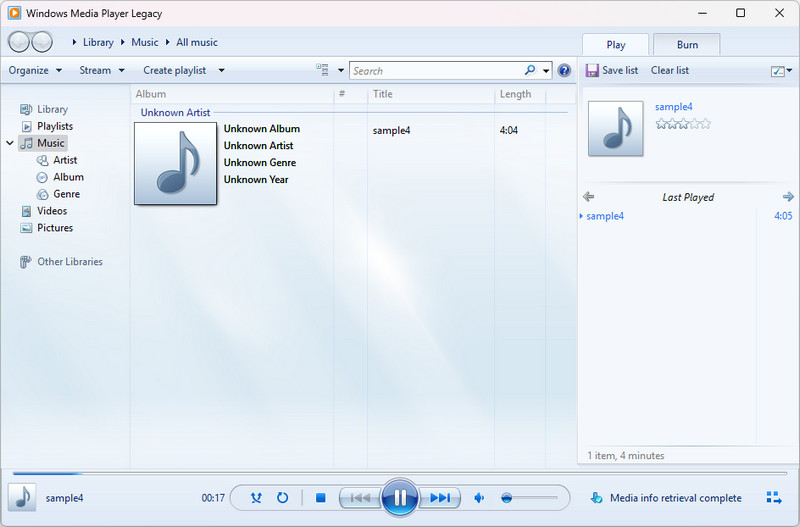Click the Back navigation arrow button

point(19,42)
